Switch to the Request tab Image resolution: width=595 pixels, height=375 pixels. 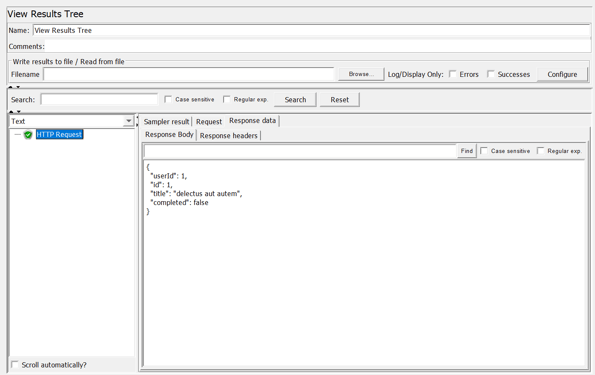[x=209, y=121]
